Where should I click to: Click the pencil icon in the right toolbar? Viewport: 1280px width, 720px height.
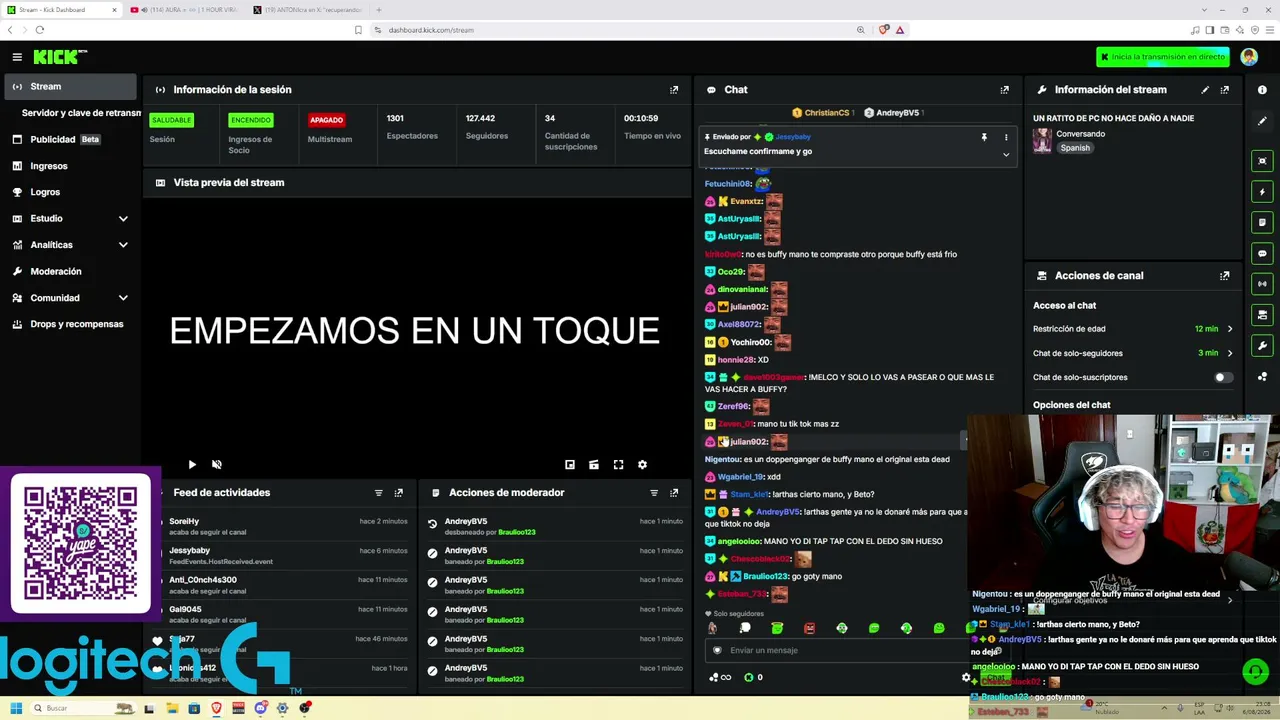[x=1262, y=122]
